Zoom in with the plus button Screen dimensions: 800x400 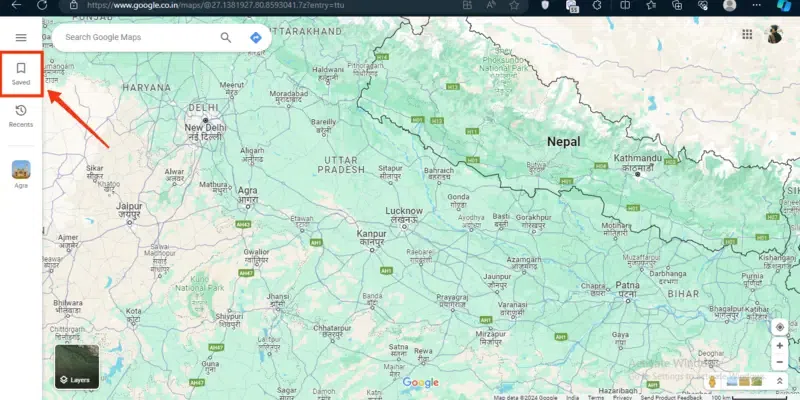tap(780, 346)
